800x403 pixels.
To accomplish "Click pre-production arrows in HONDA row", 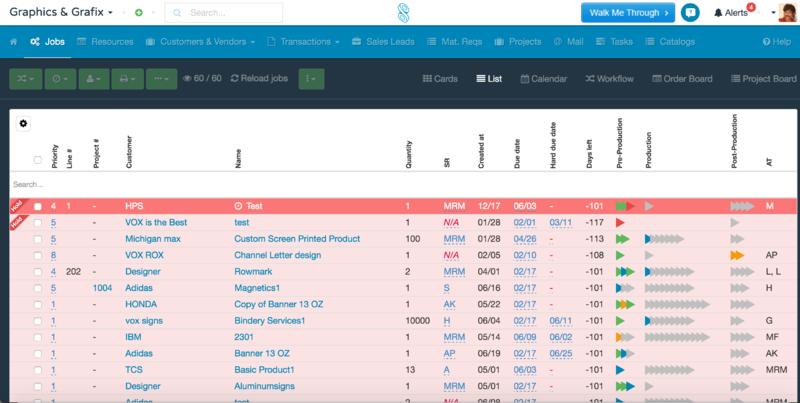I will (625, 305).
